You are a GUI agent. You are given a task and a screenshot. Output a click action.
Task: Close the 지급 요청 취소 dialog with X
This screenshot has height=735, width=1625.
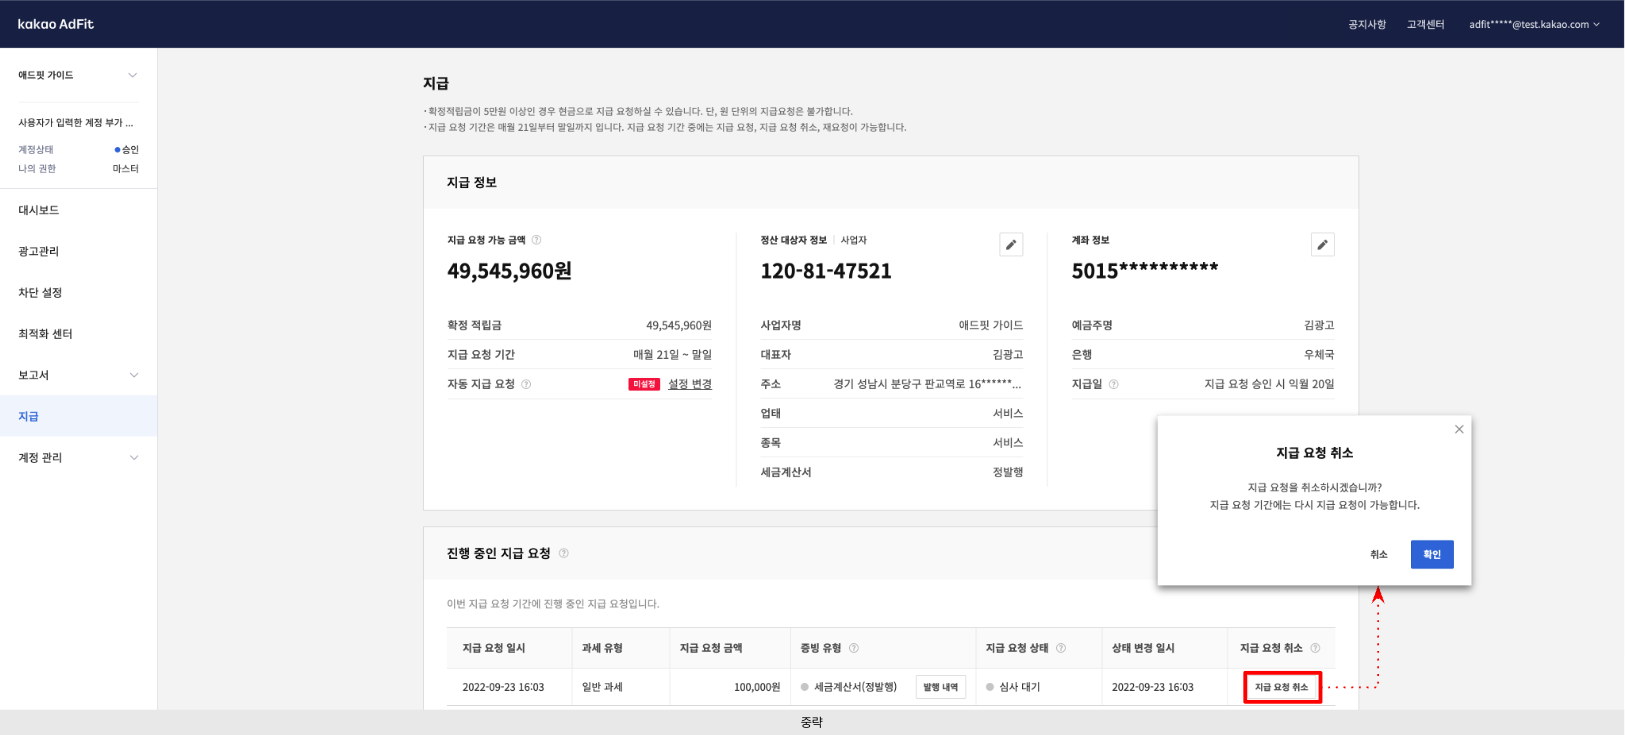(1459, 429)
